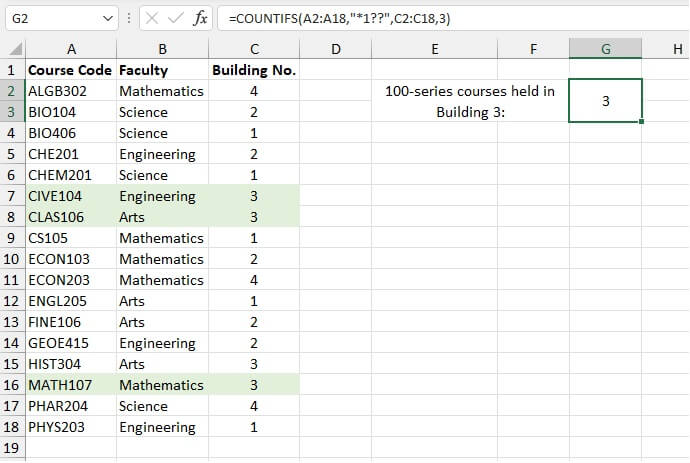Select the highlighted column G header
The image size is (690, 463).
pos(605,49)
